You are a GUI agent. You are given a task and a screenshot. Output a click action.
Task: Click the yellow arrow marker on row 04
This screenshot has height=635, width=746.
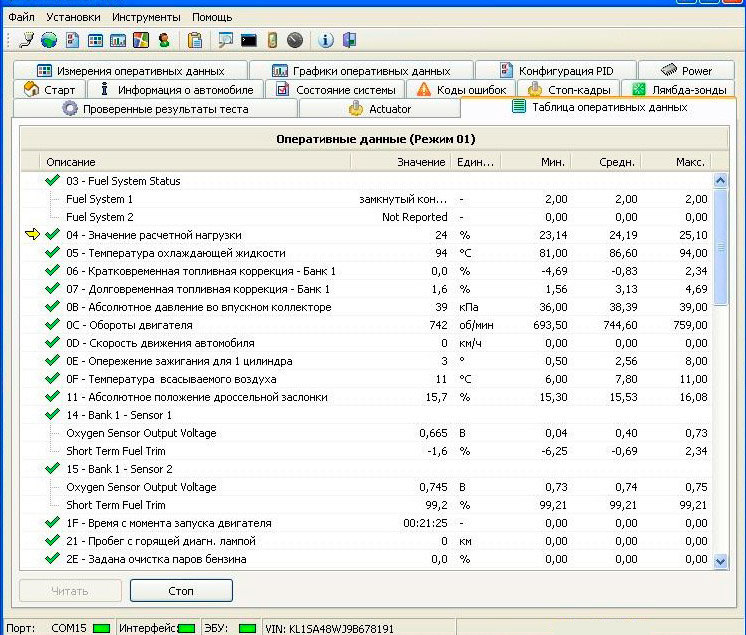click(32, 234)
